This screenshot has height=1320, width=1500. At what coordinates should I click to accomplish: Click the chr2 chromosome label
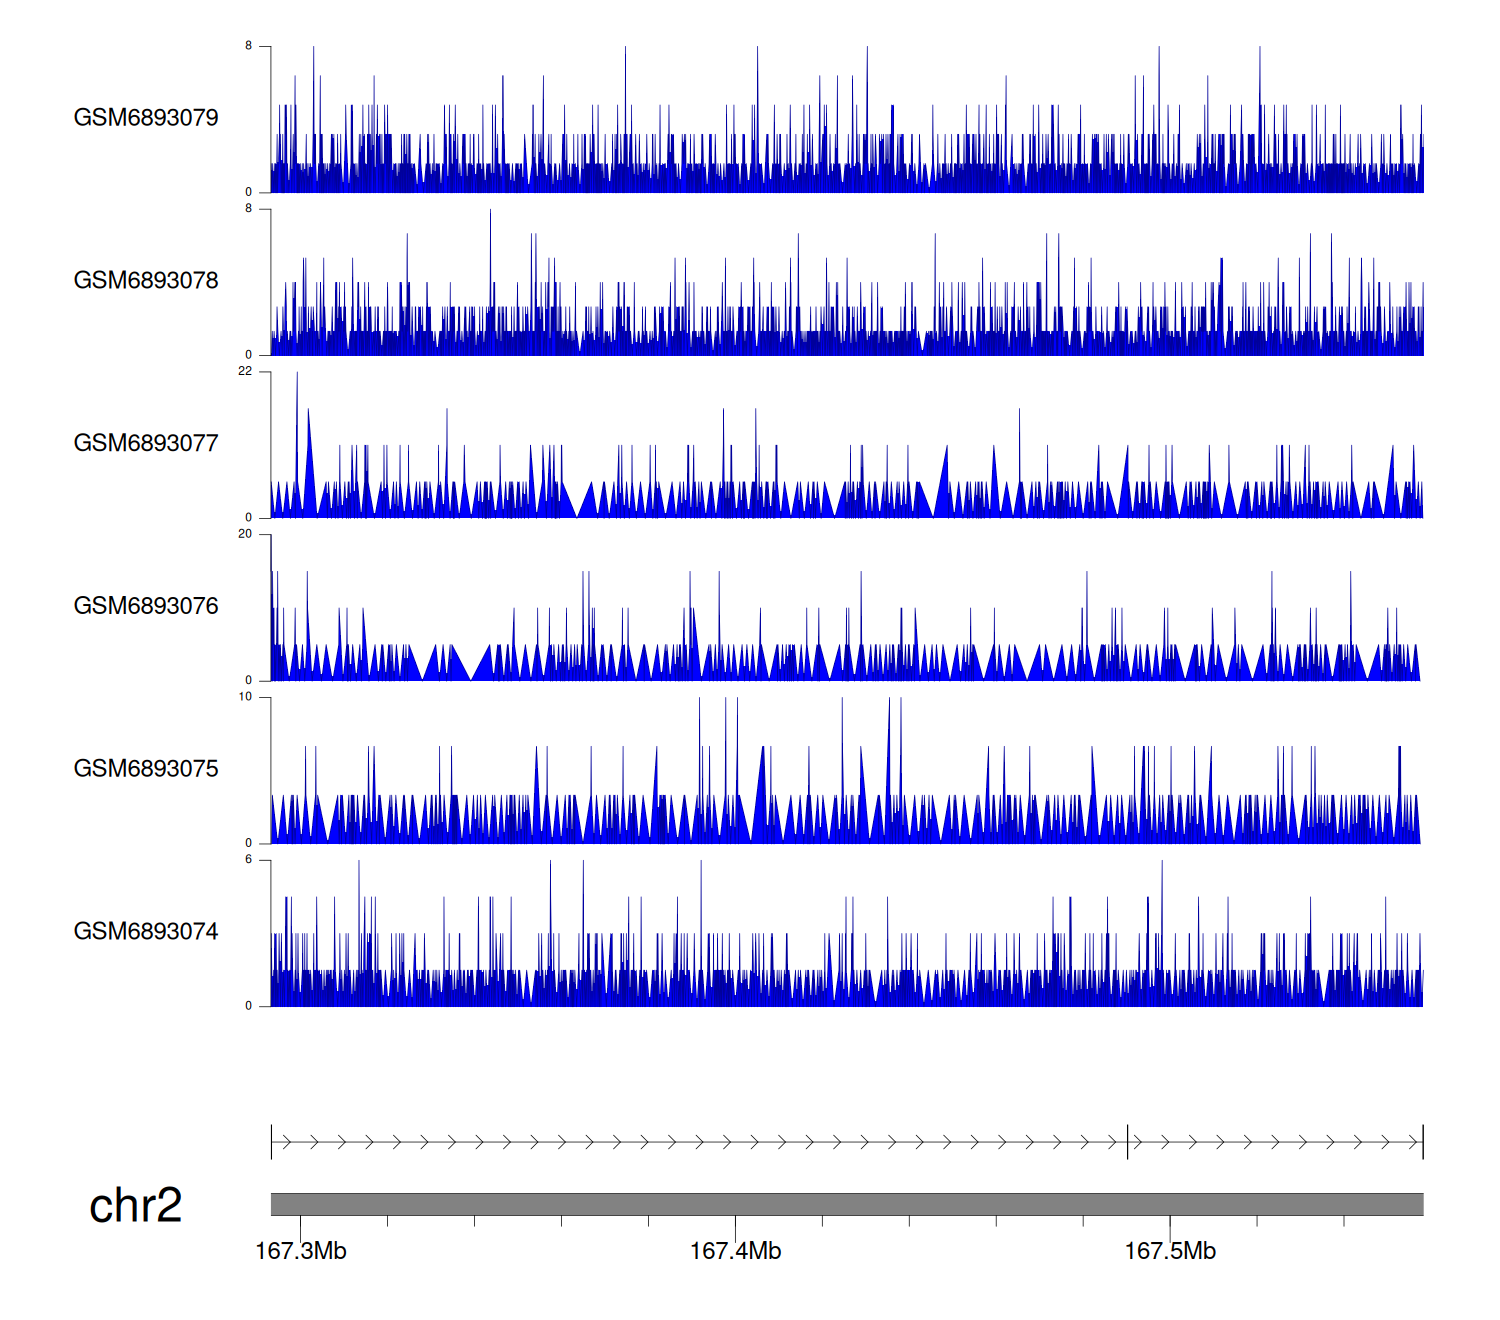136,1206
